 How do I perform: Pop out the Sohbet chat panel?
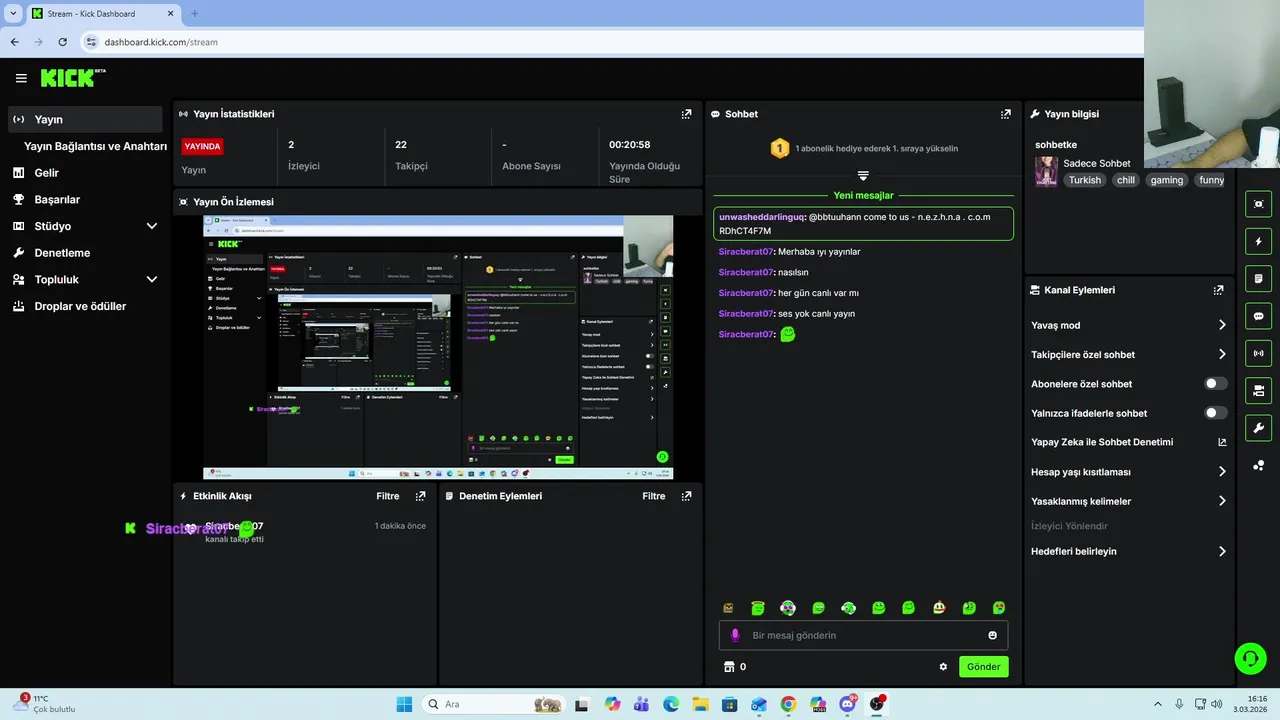click(x=1006, y=114)
